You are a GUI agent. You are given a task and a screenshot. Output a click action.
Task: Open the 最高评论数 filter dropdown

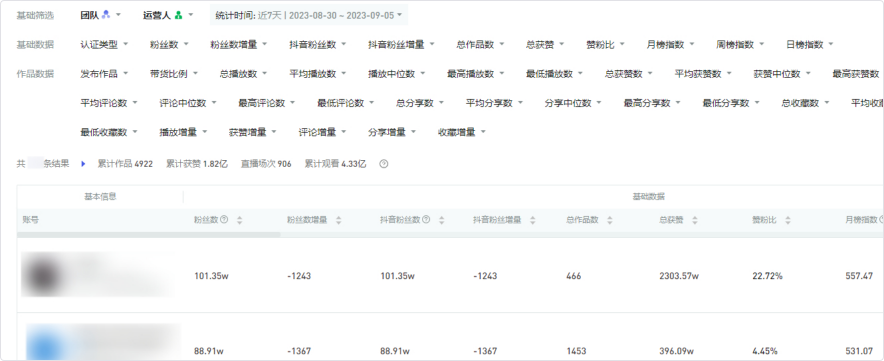[x=267, y=103]
